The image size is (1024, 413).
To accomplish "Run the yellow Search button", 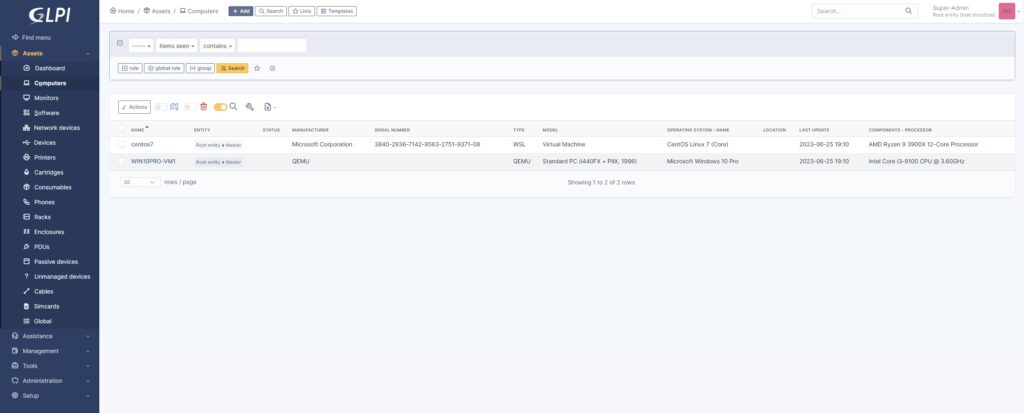I will (232, 68).
